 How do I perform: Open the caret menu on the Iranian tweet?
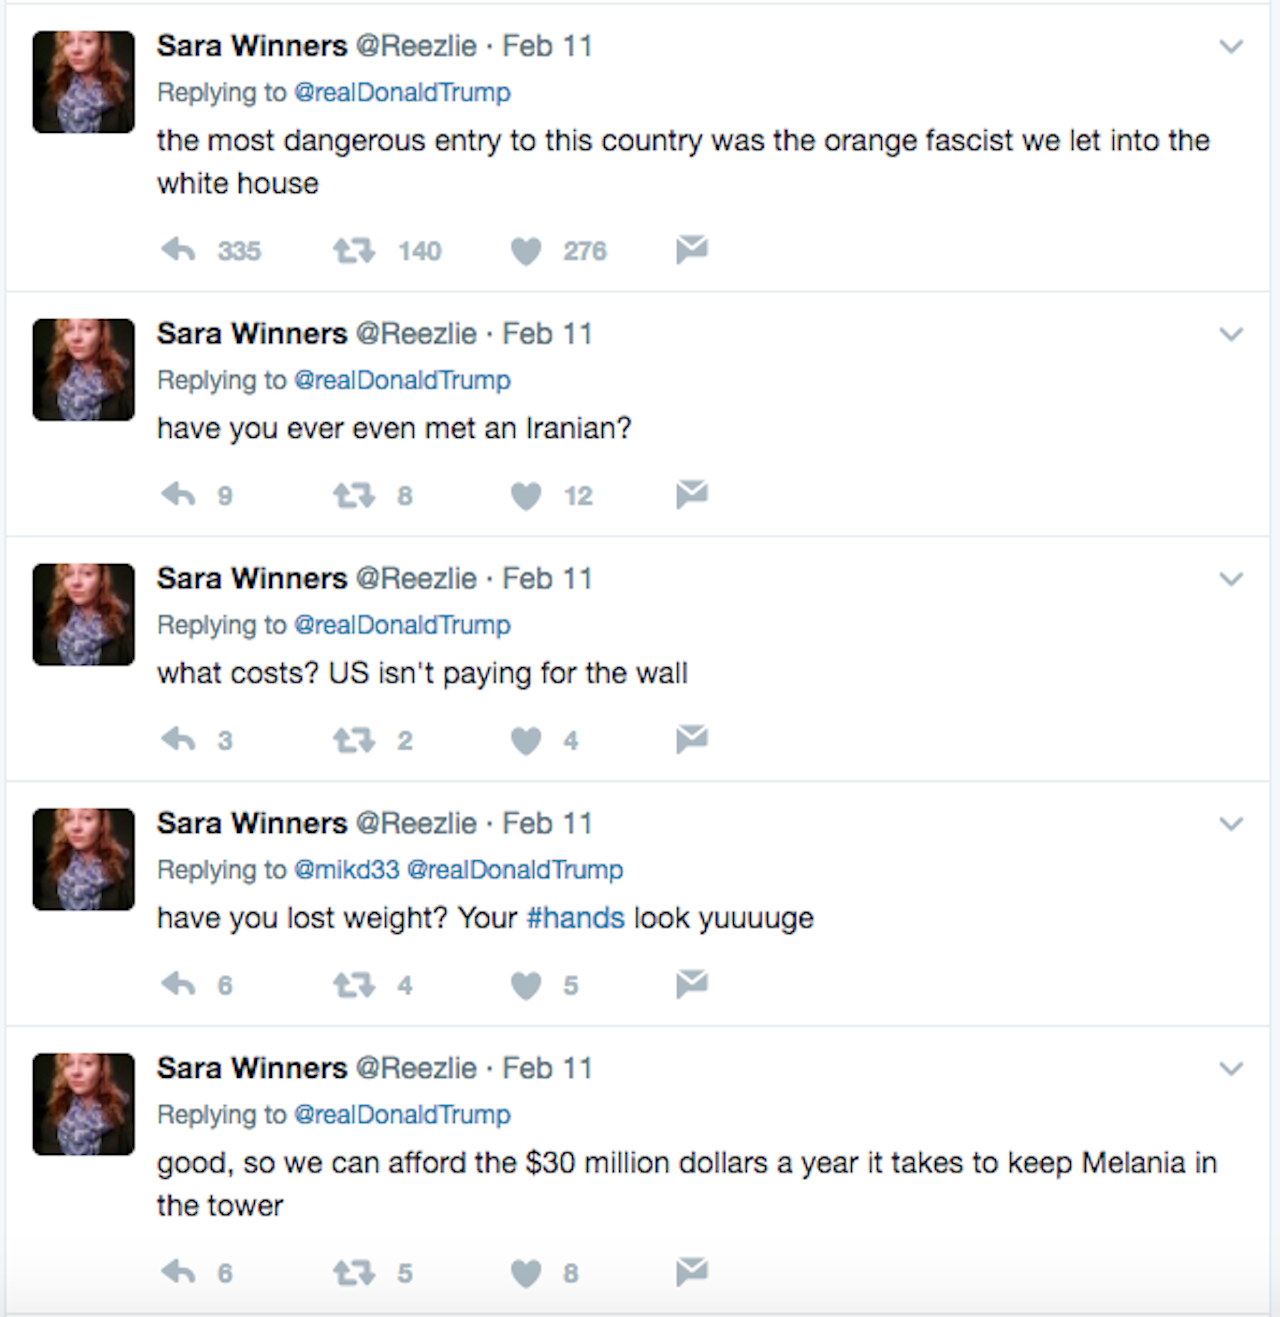point(1231,333)
